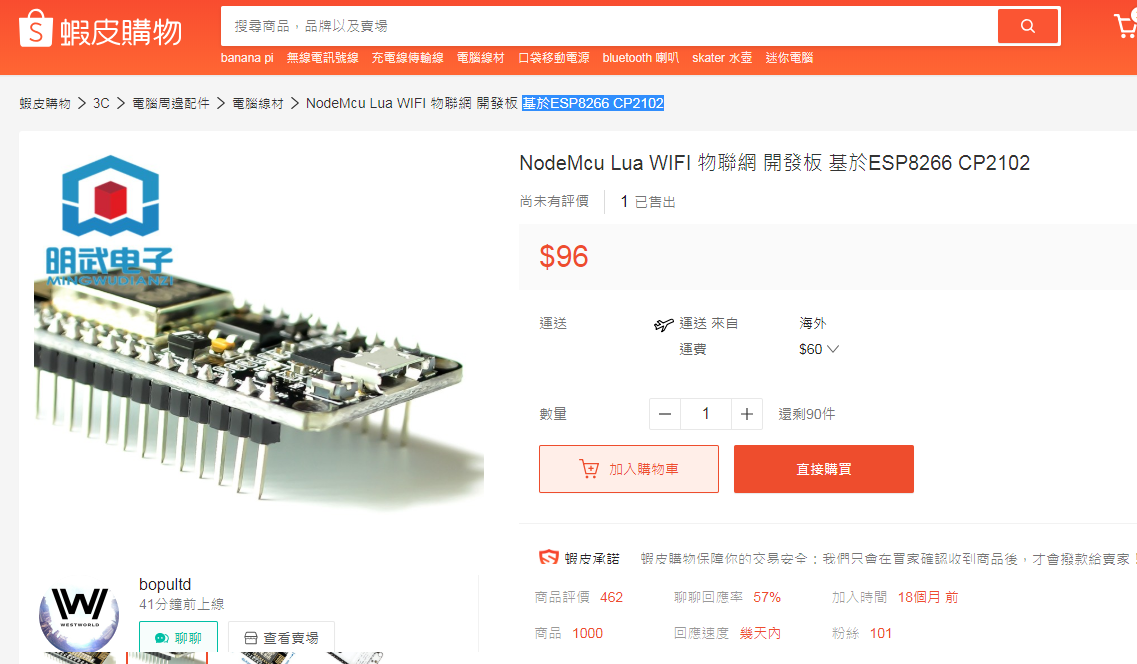Open 電腦線材 breadcrumb link
The width and height of the screenshot is (1137, 664).
[x=257, y=103]
